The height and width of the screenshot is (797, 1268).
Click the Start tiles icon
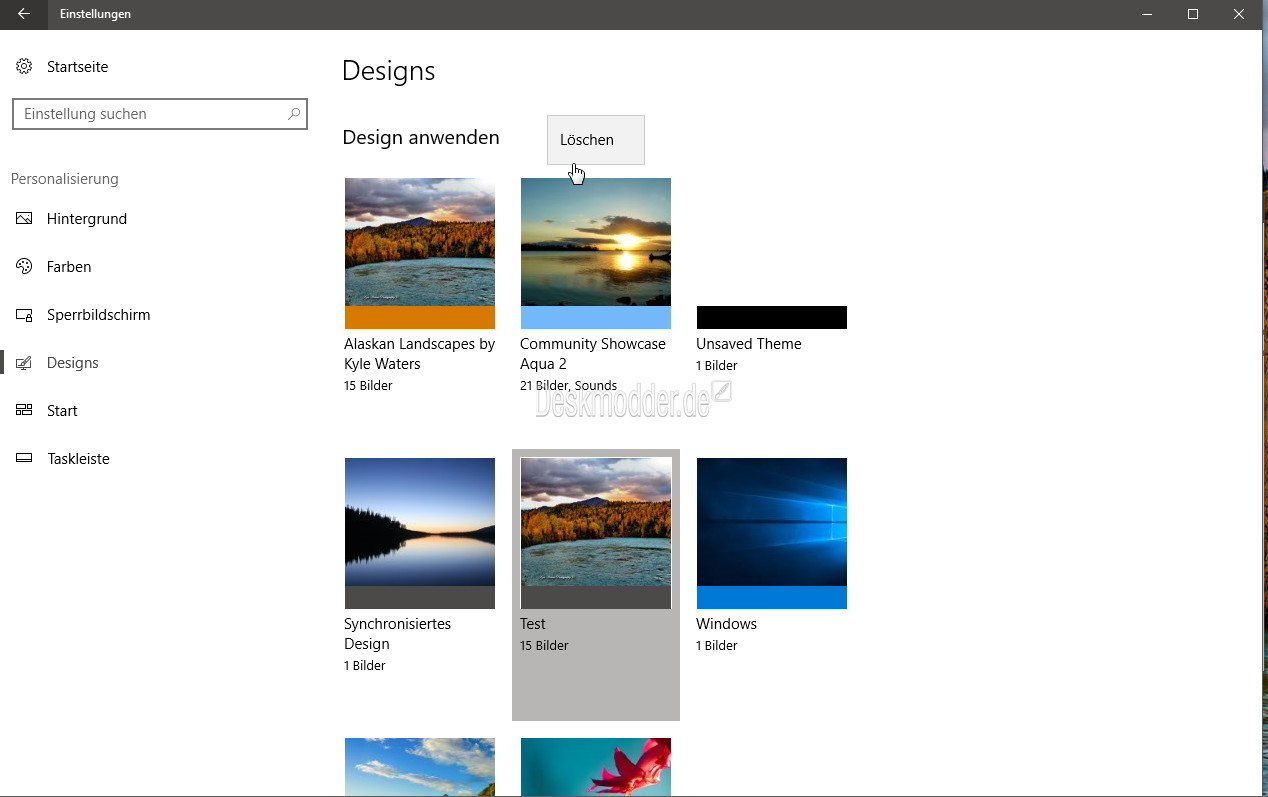pyautogui.click(x=24, y=411)
